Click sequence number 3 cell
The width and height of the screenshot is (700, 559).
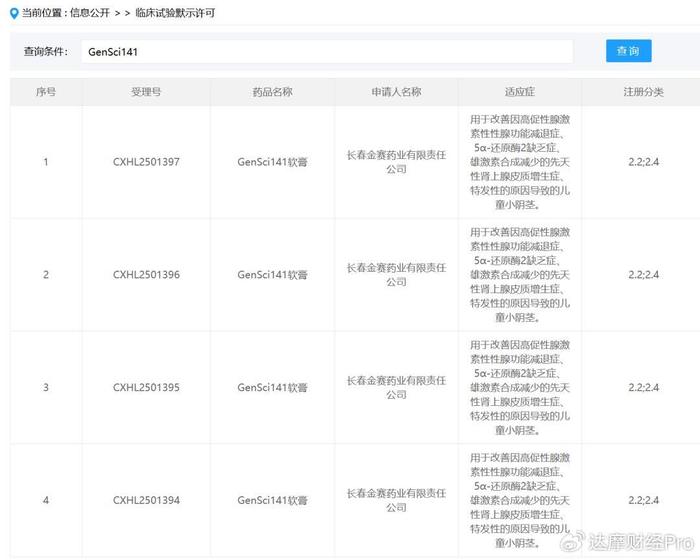(46, 387)
